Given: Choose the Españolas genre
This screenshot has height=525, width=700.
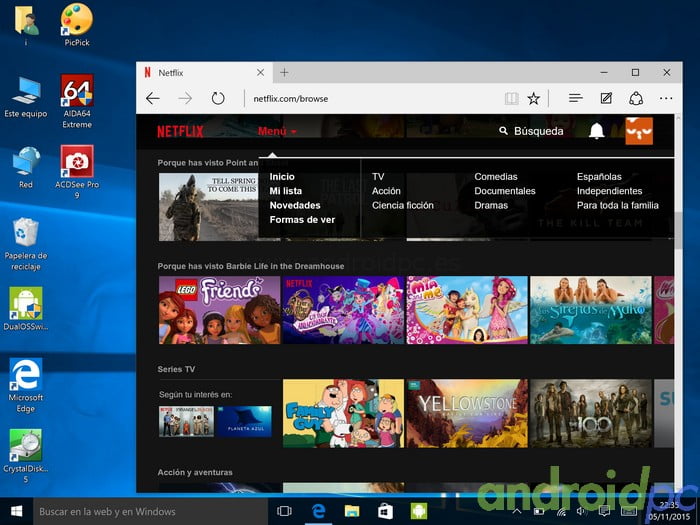Looking at the screenshot, I should coord(599,177).
